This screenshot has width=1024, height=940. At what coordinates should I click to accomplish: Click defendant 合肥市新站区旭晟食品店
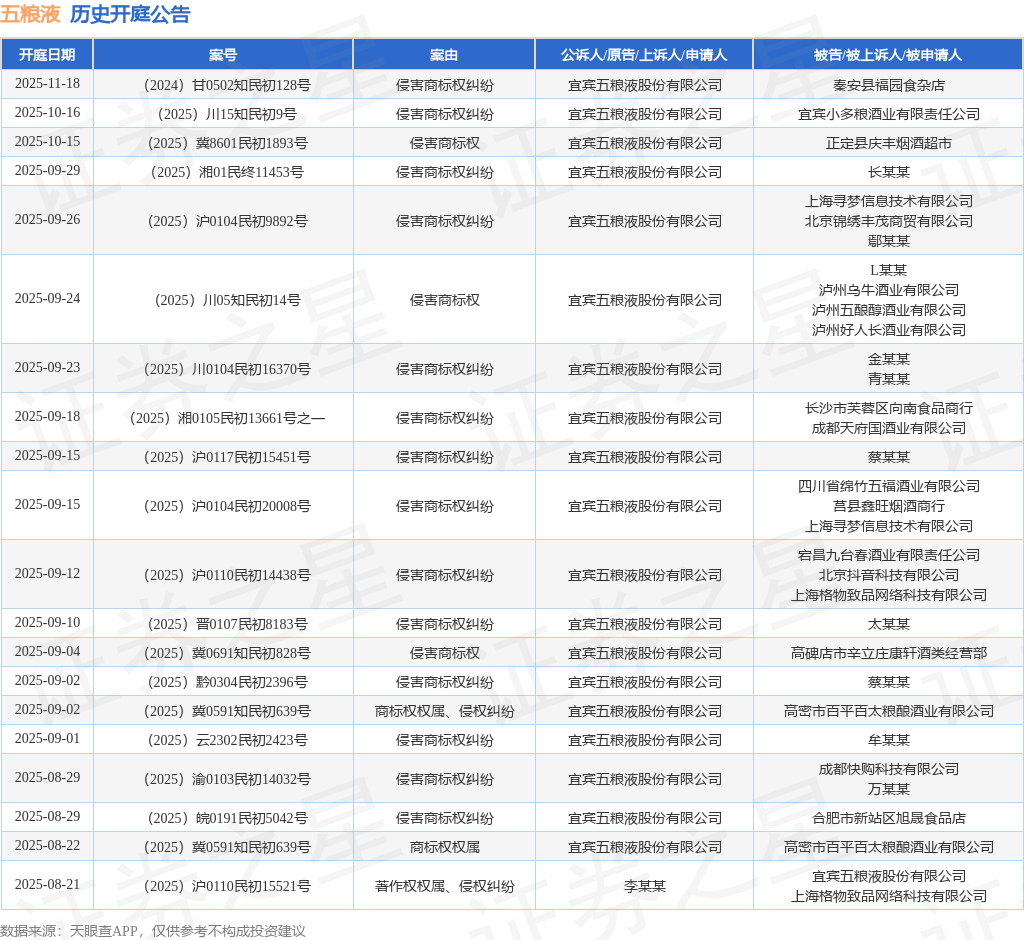888,818
